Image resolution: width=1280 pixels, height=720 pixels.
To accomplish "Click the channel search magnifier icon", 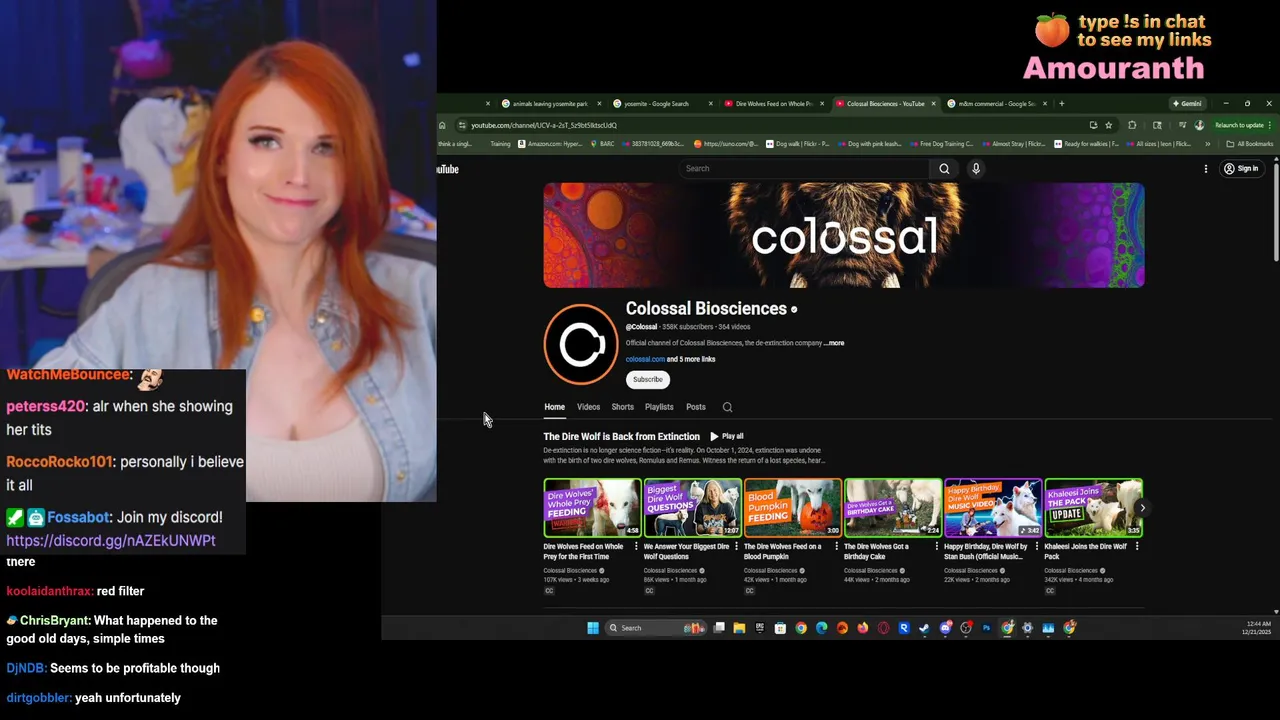I will 727,407.
